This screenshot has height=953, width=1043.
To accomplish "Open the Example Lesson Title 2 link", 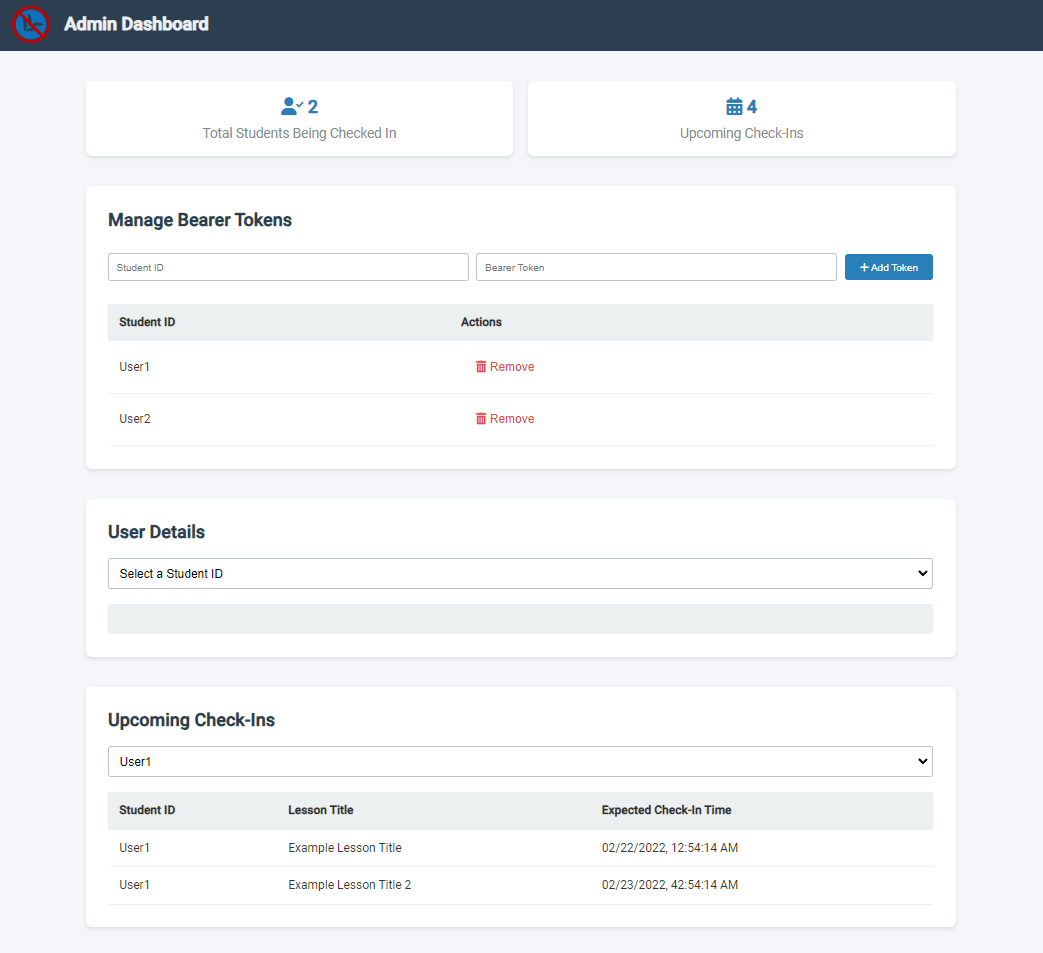I will click(349, 885).
